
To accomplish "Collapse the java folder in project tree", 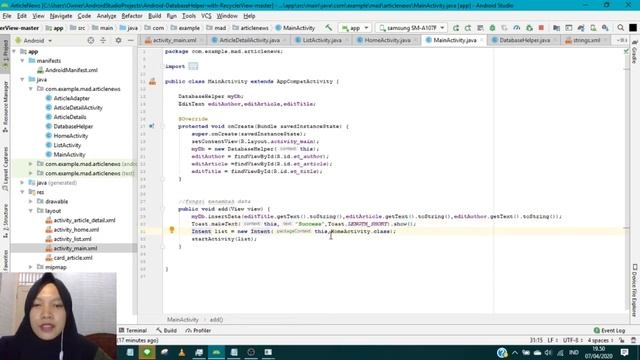I will coord(22,79).
